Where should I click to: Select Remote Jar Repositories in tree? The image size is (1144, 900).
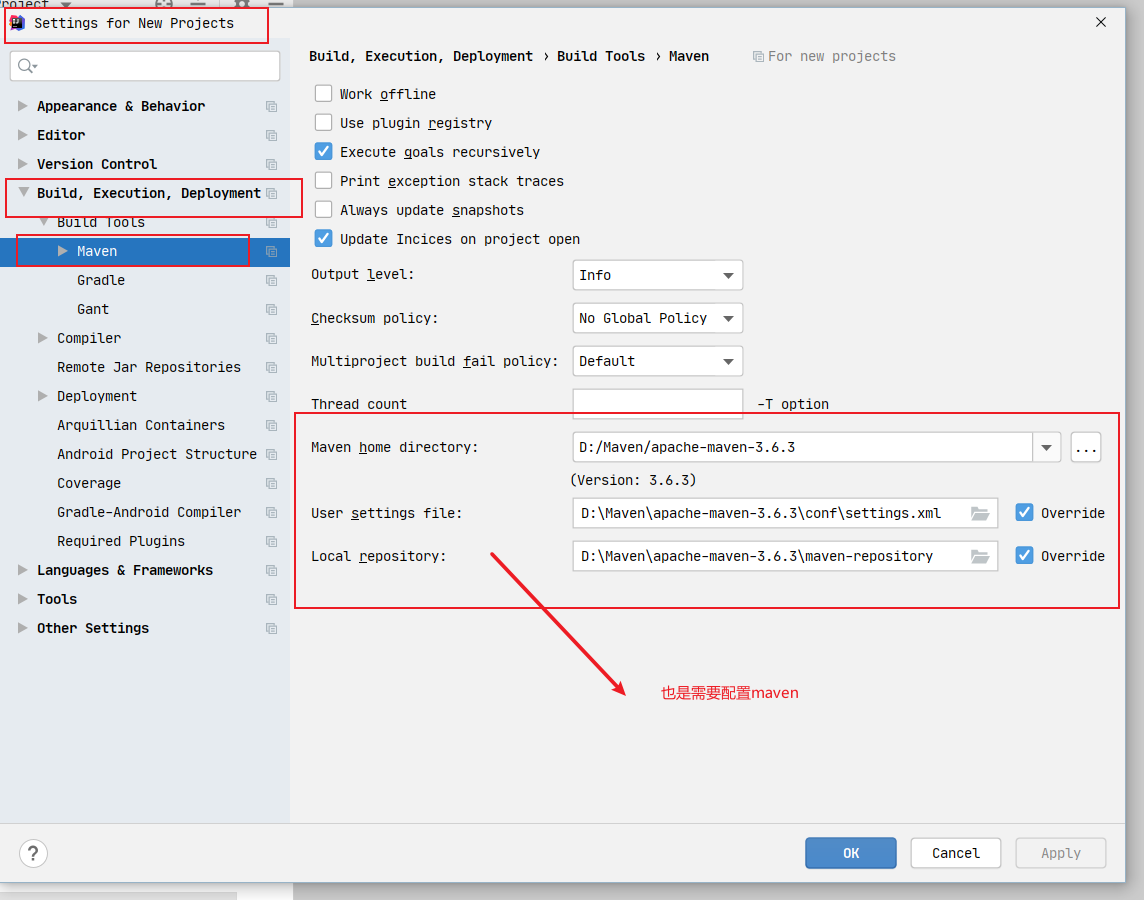coord(149,367)
